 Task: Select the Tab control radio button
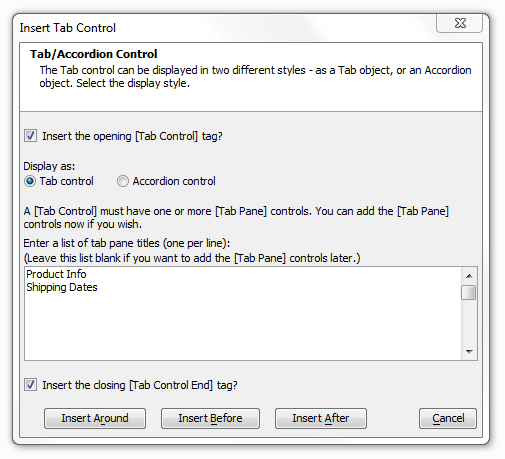click(30, 181)
